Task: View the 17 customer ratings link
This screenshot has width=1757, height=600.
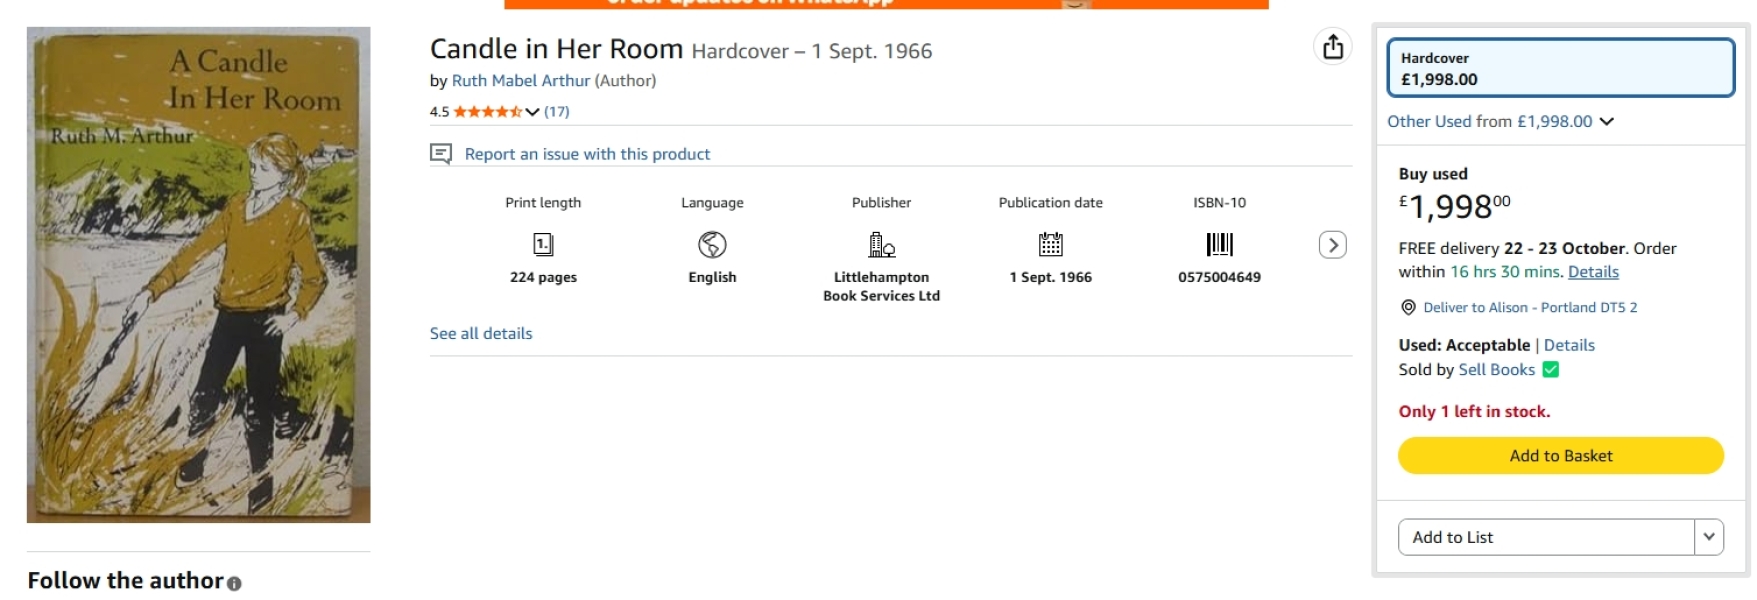Action: click(557, 112)
